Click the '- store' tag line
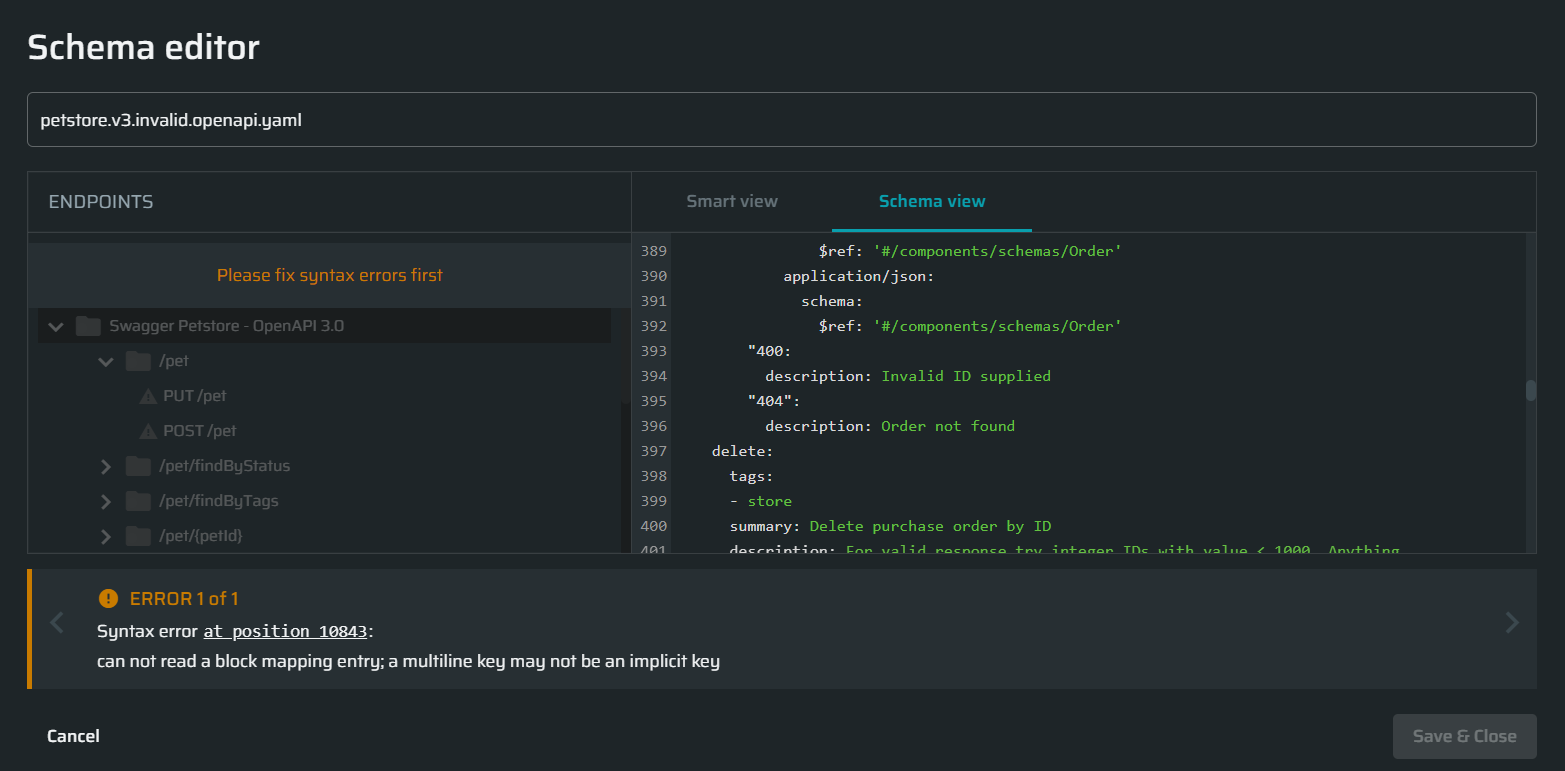The height and width of the screenshot is (771, 1565). pyautogui.click(x=761, y=501)
